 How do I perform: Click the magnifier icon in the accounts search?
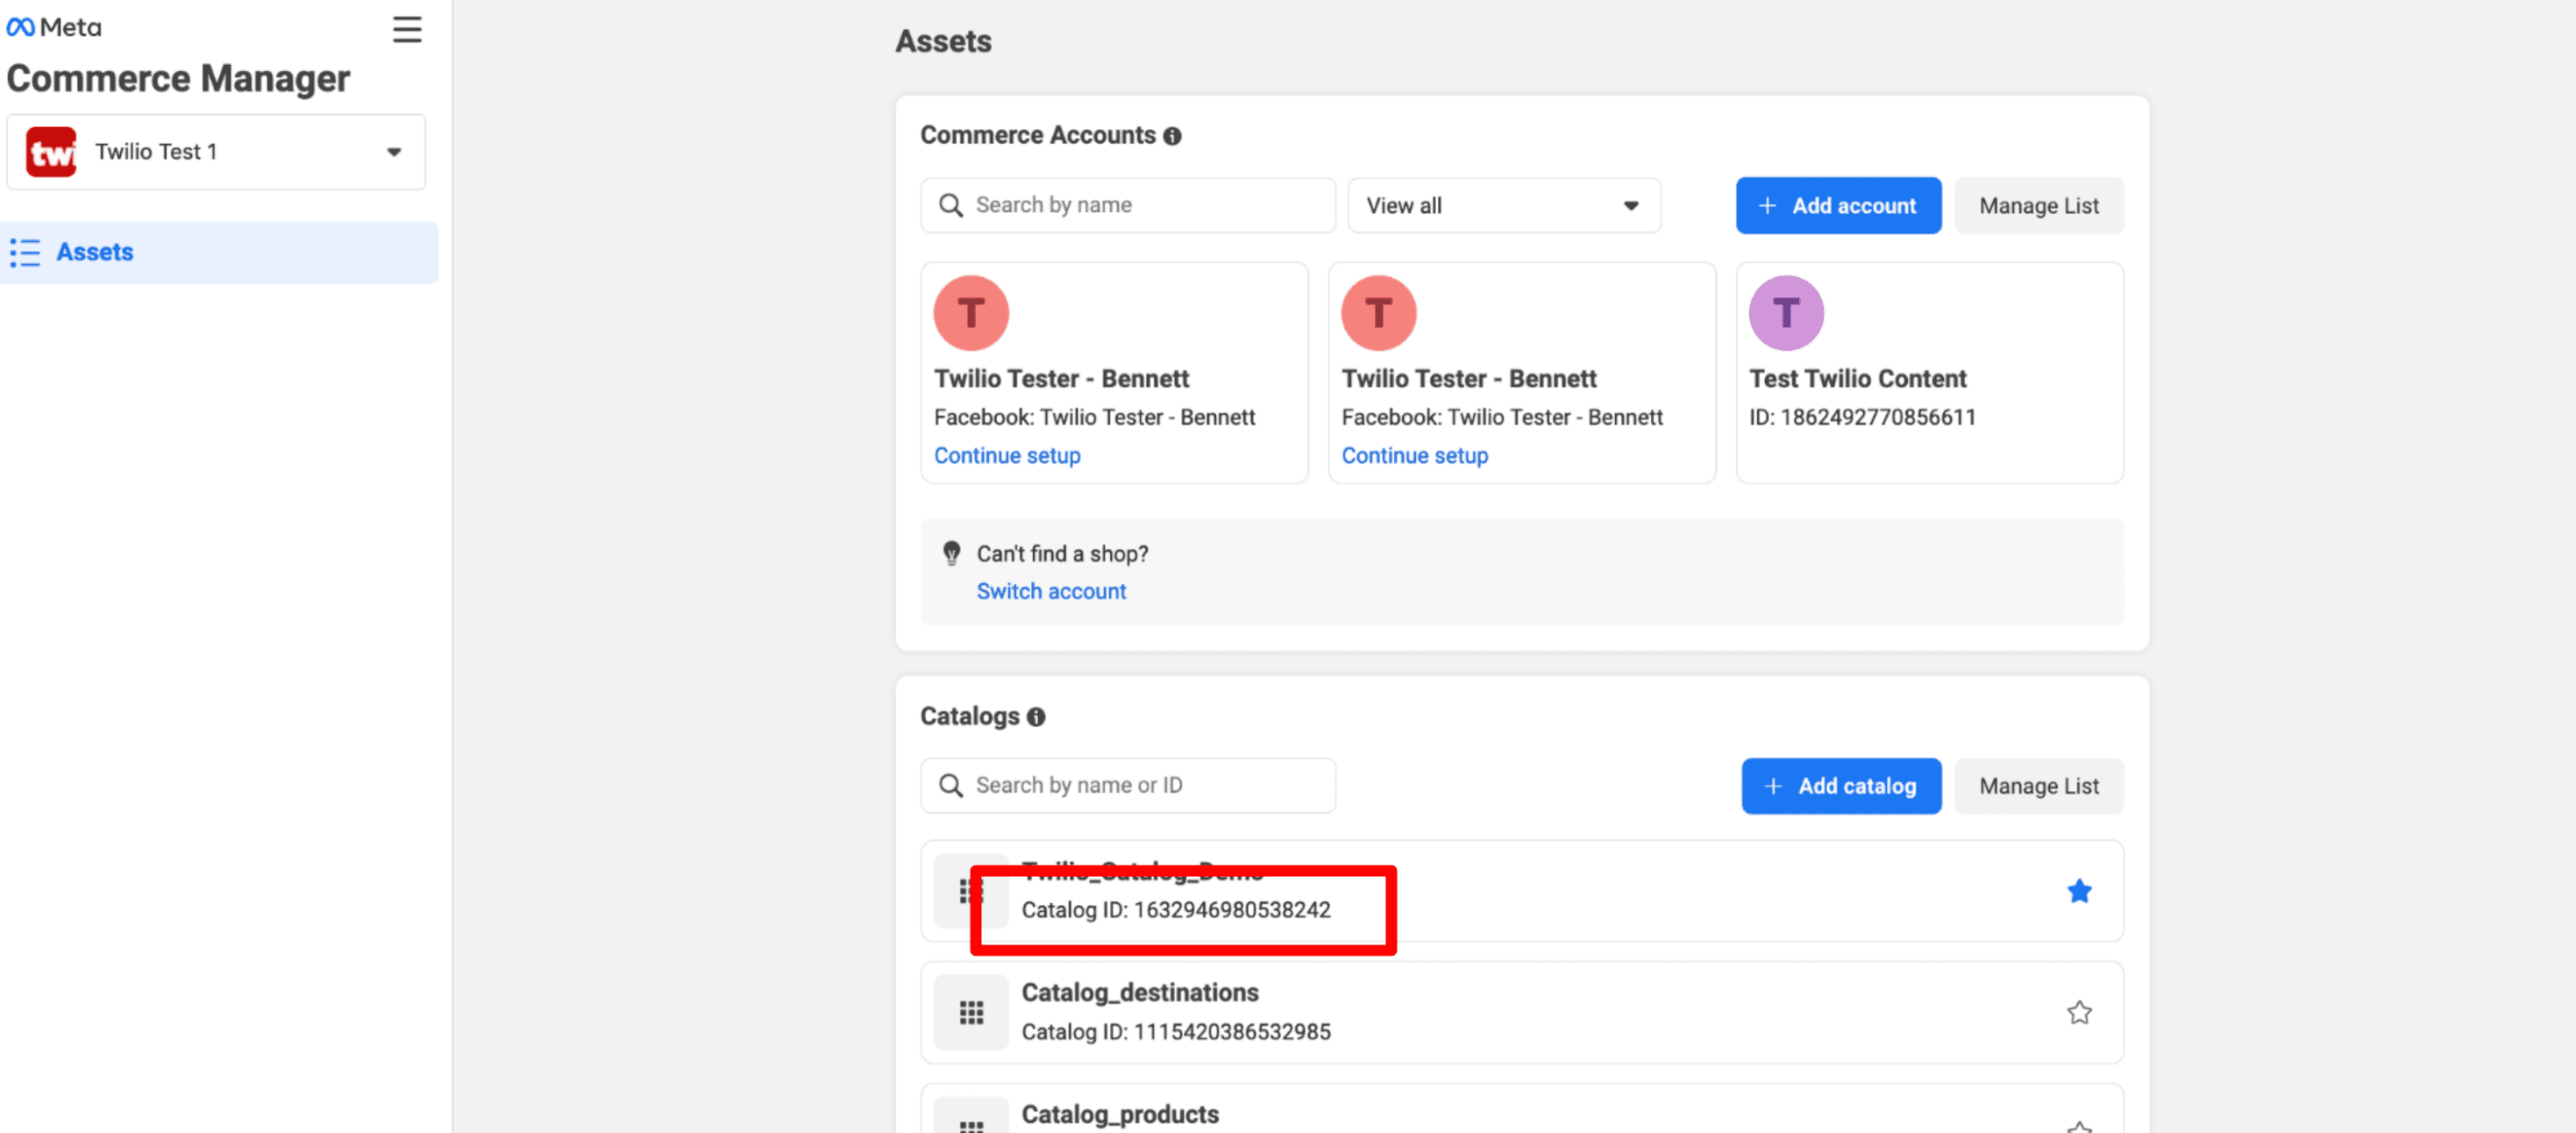point(950,205)
